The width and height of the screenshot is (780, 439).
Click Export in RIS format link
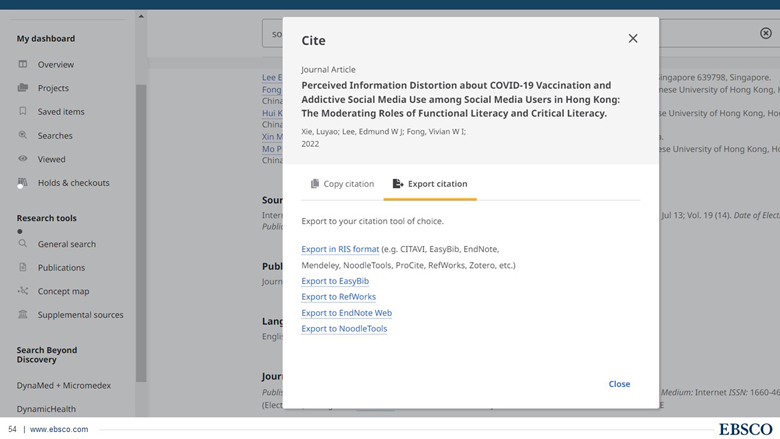coord(340,249)
